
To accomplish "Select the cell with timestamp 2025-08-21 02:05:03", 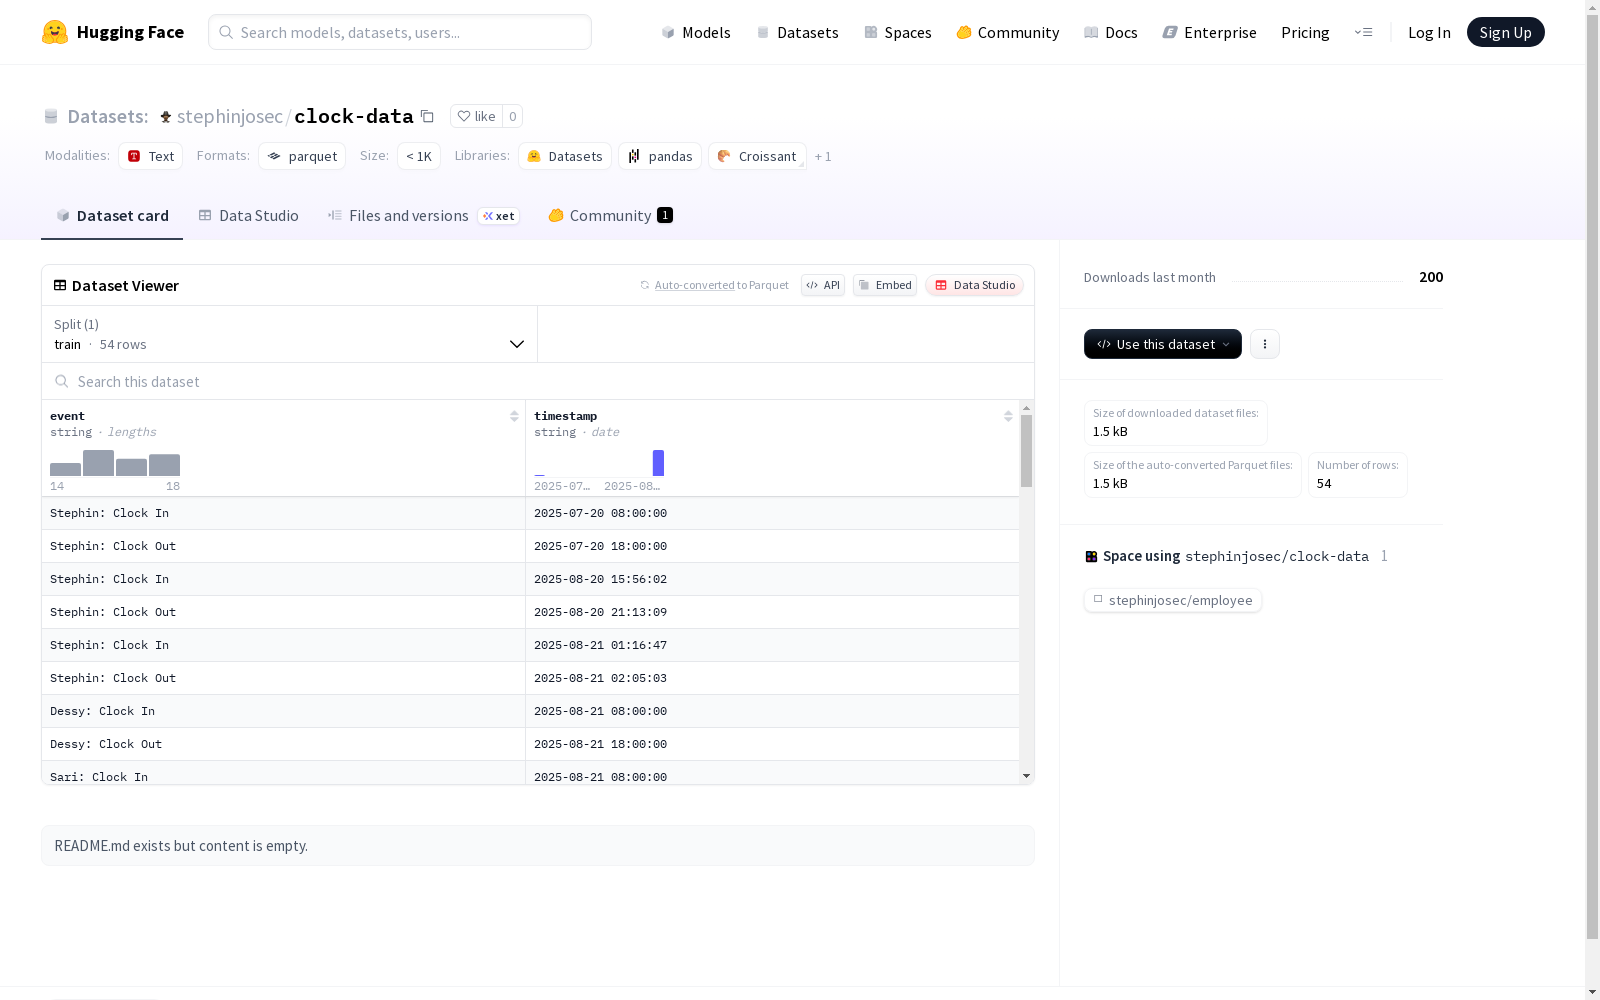I will pyautogui.click(x=772, y=678).
